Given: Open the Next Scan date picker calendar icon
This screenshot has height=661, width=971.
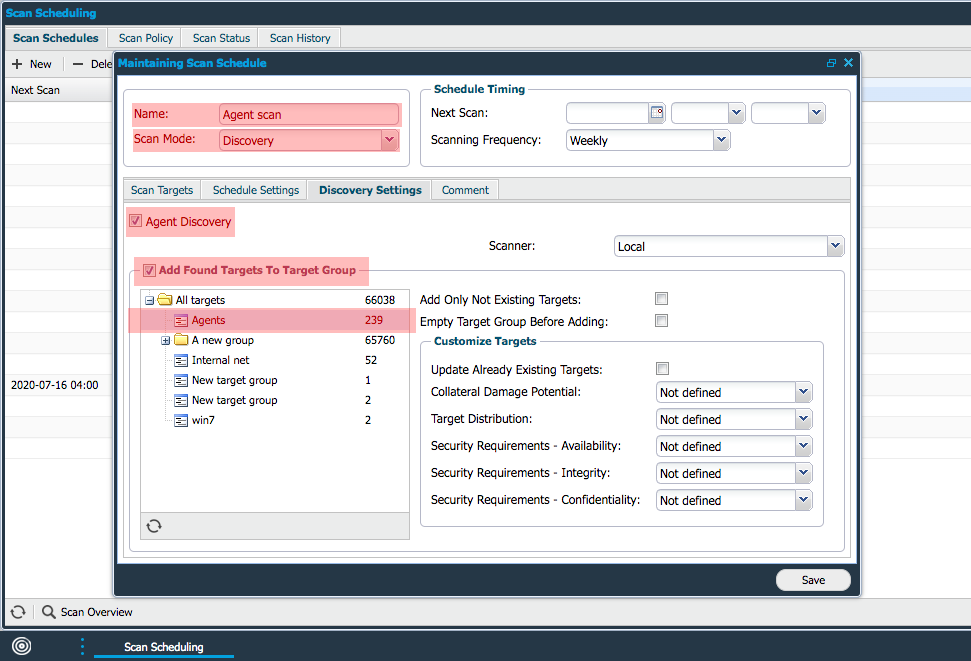Looking at the screenshot, I should [656, 113].
